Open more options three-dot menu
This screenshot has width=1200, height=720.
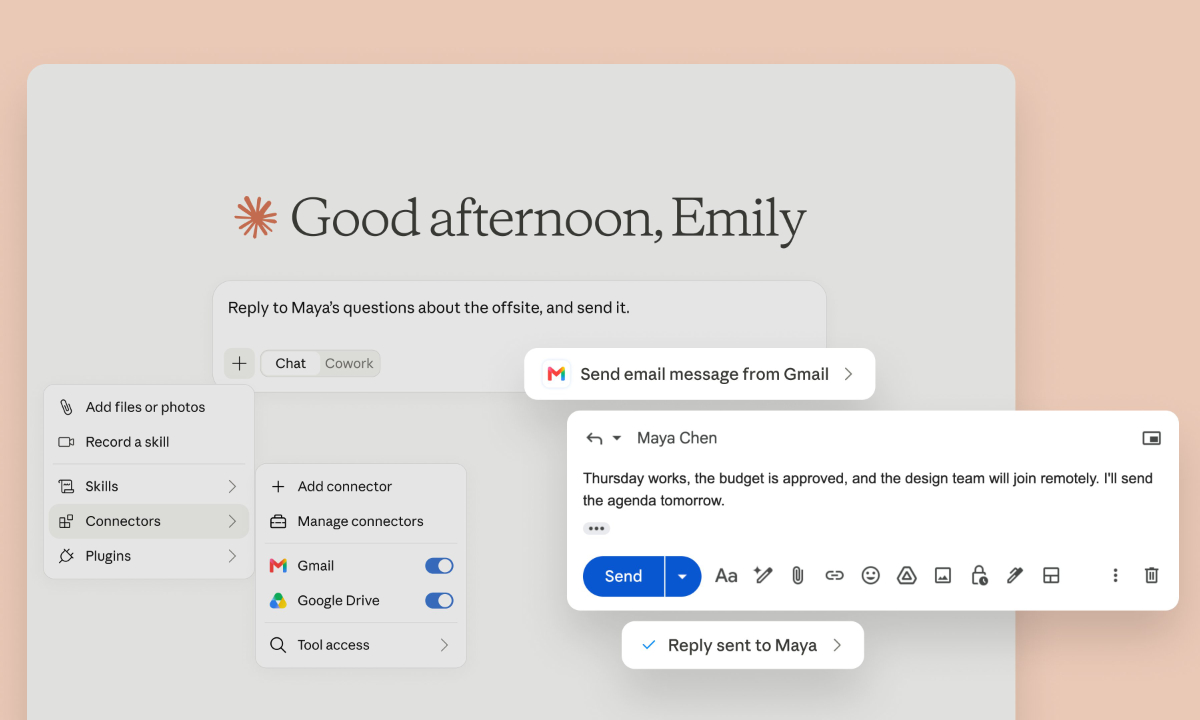[1115, 575]
